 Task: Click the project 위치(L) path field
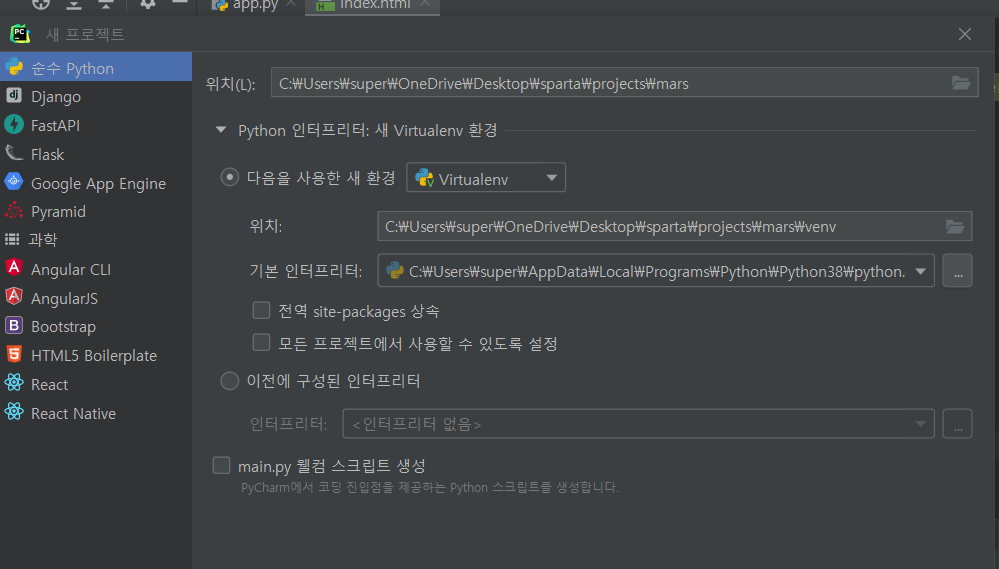pyautogui.click(x=624, y=83)
